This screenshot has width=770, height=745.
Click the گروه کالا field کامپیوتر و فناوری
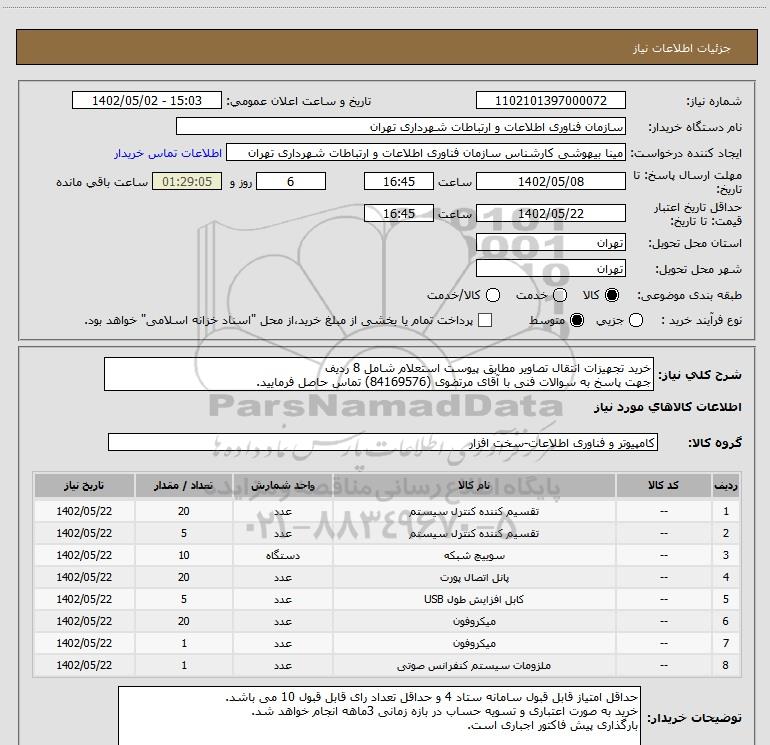coord(383,442)
